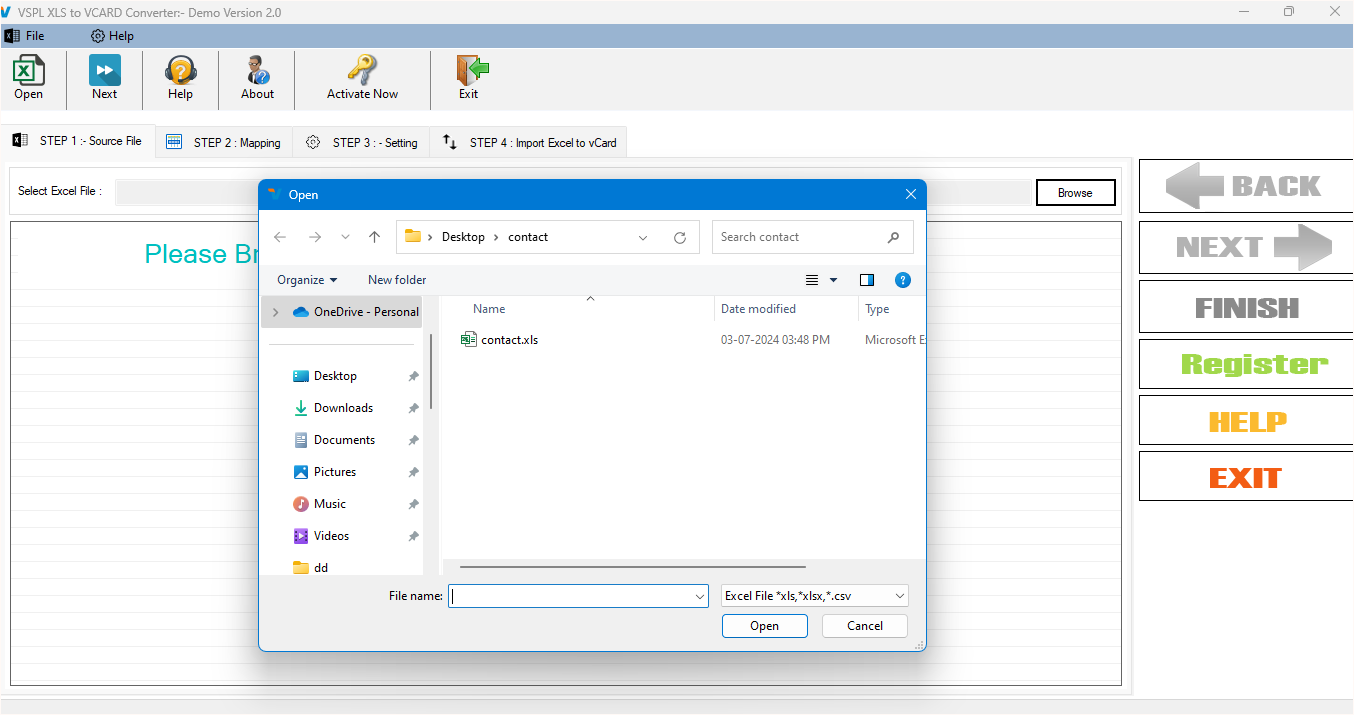This screenshot has width=1354, height=715.
Task: Toggle the preview pane icon
Action: (867, 280)
